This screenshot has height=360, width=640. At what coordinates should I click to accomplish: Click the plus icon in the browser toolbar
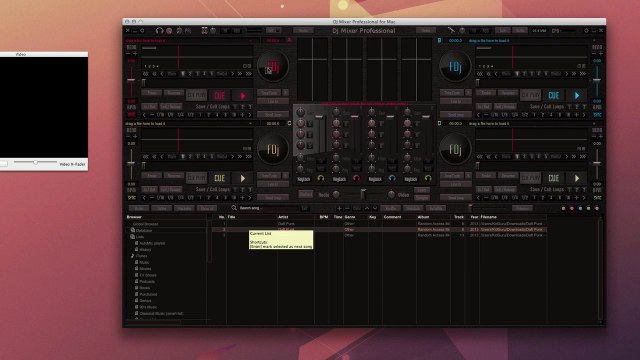click(x=339, y=208)
